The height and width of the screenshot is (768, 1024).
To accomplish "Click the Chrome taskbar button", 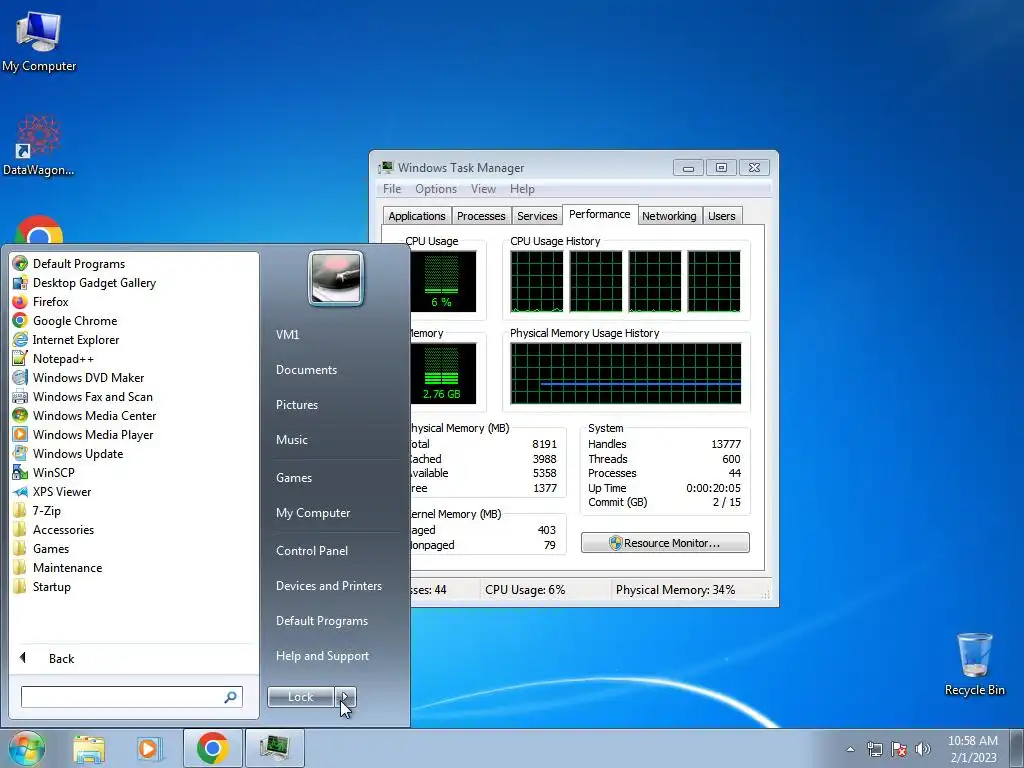I will [212, 748].
